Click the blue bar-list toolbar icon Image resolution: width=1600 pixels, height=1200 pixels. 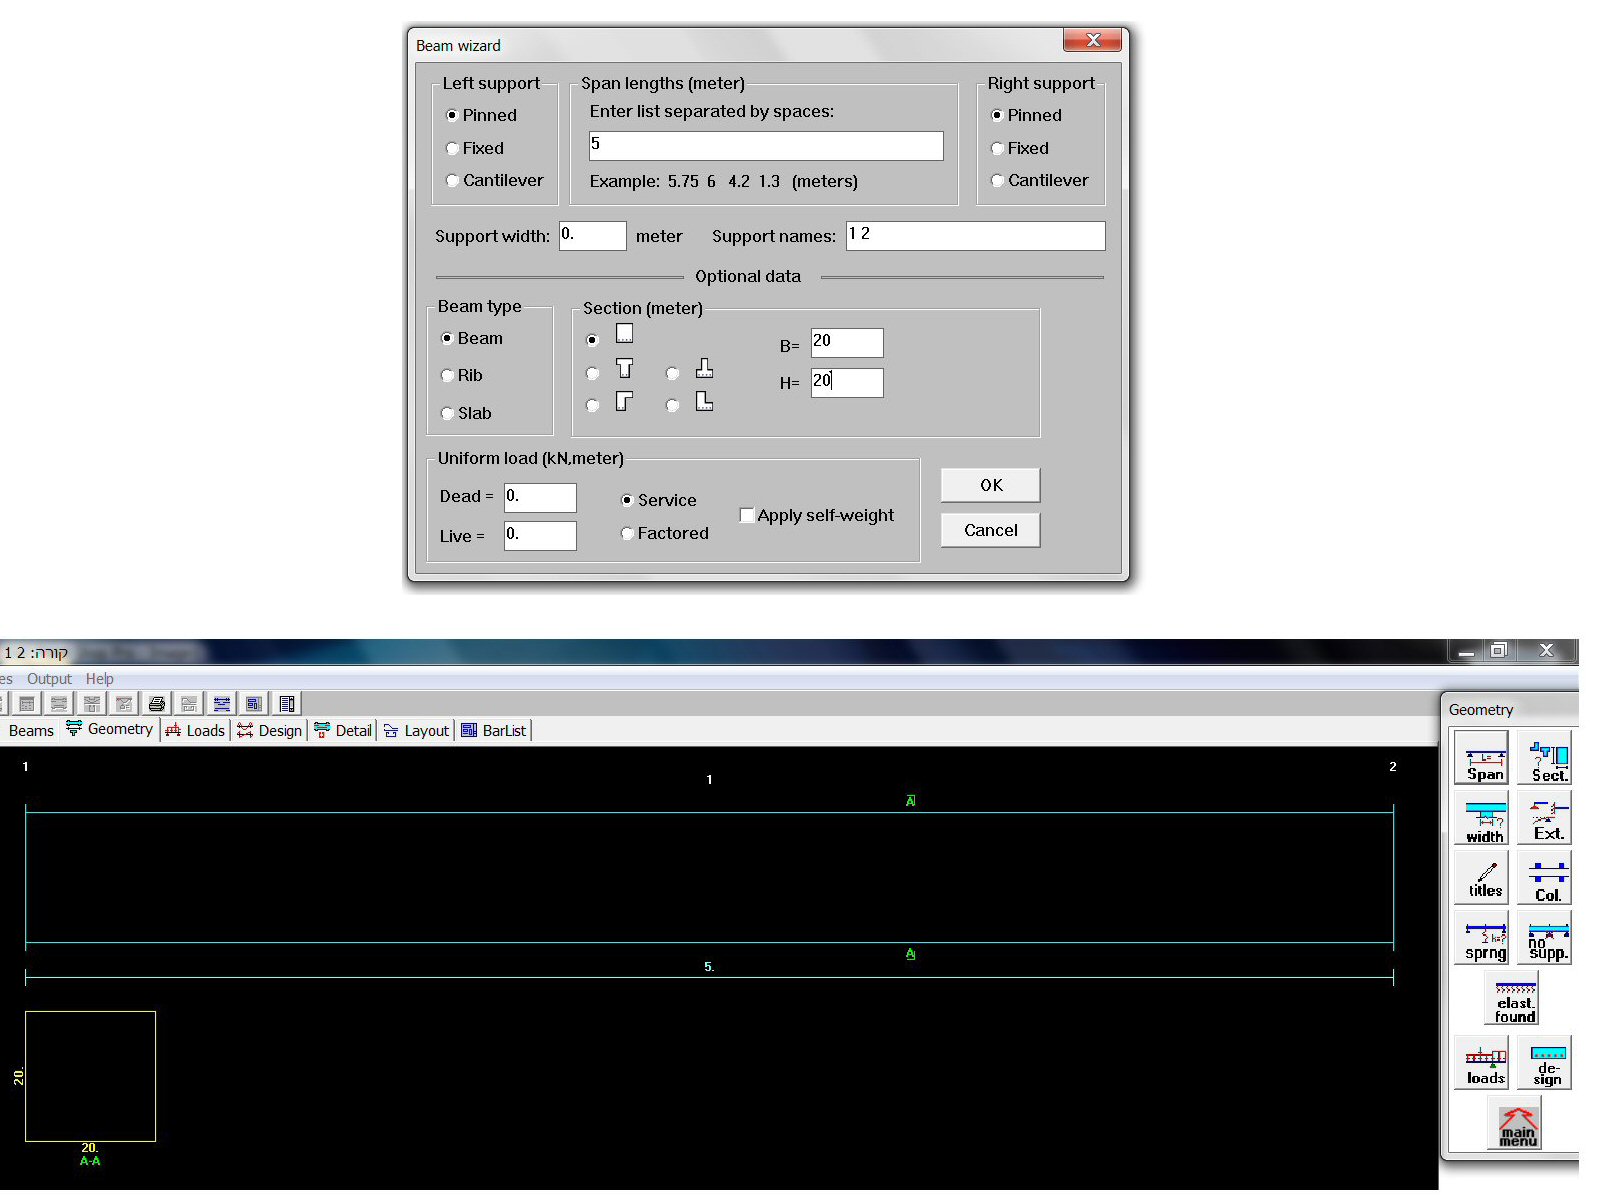[254, 704]
